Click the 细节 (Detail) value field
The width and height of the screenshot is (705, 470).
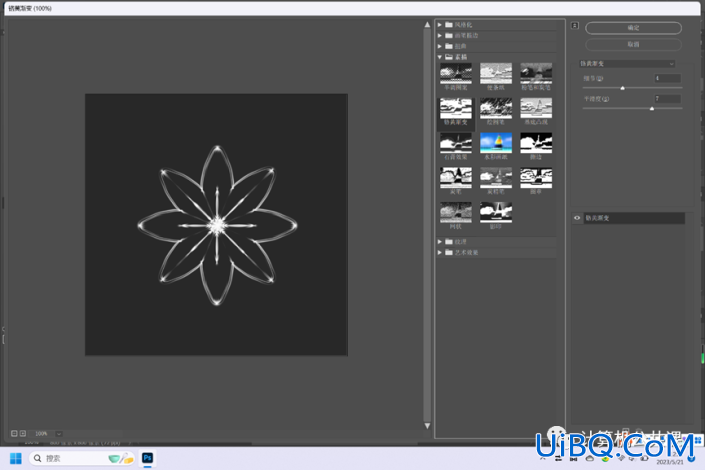pos(667,78)
